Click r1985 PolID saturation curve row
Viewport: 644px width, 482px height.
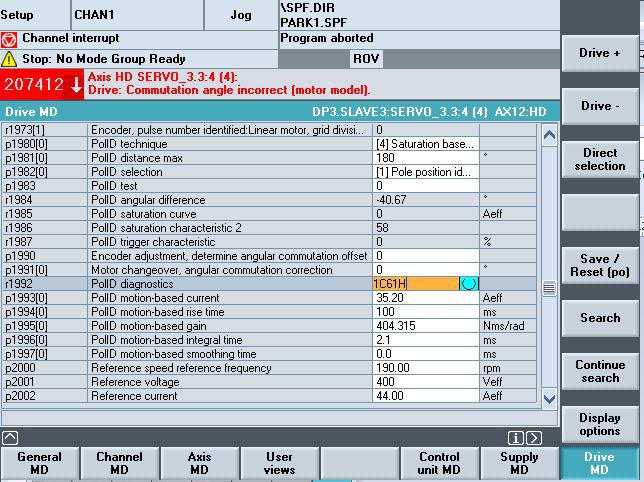(x=269, y=214)
